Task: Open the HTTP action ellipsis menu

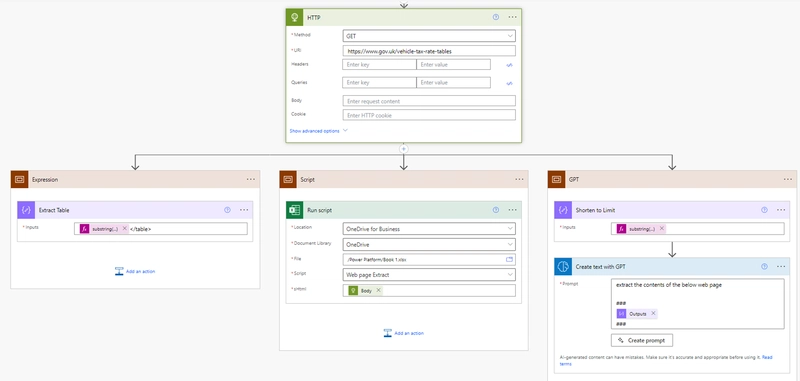Action: tap(512, 17)
